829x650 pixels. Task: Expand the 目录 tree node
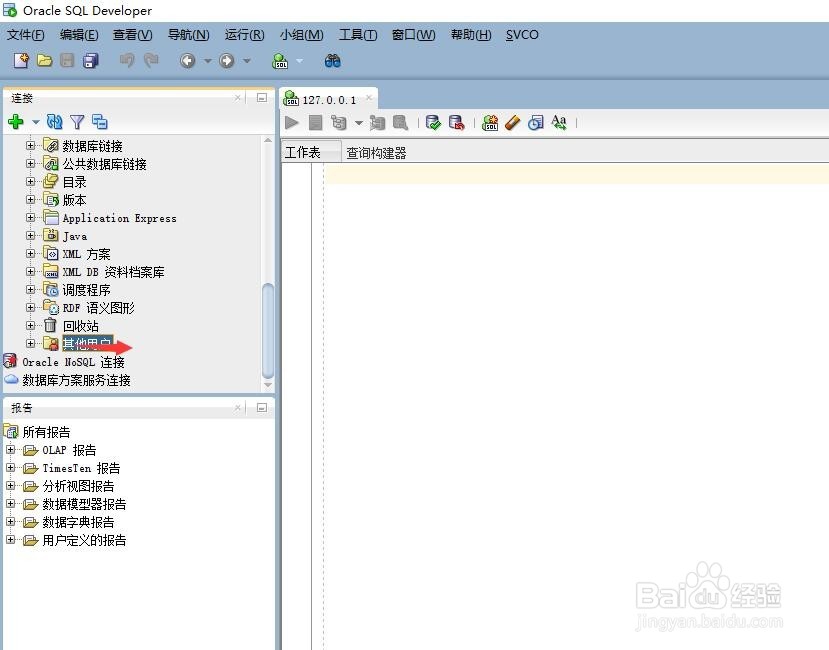[x=31, y=181]
